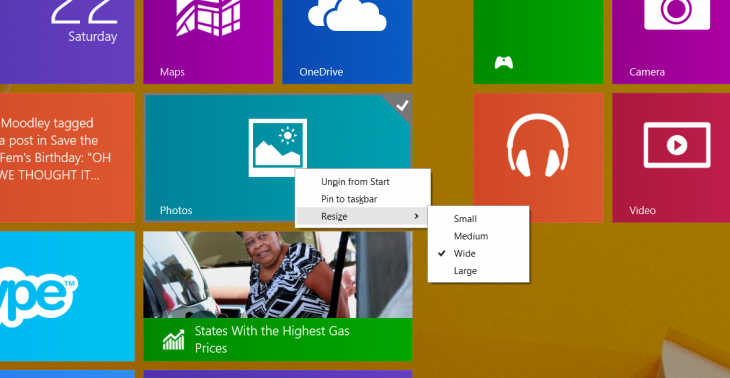Viewport: 730px width, 378px height.
Task: Click the Photos picture icon
Action: coord(277,148)
